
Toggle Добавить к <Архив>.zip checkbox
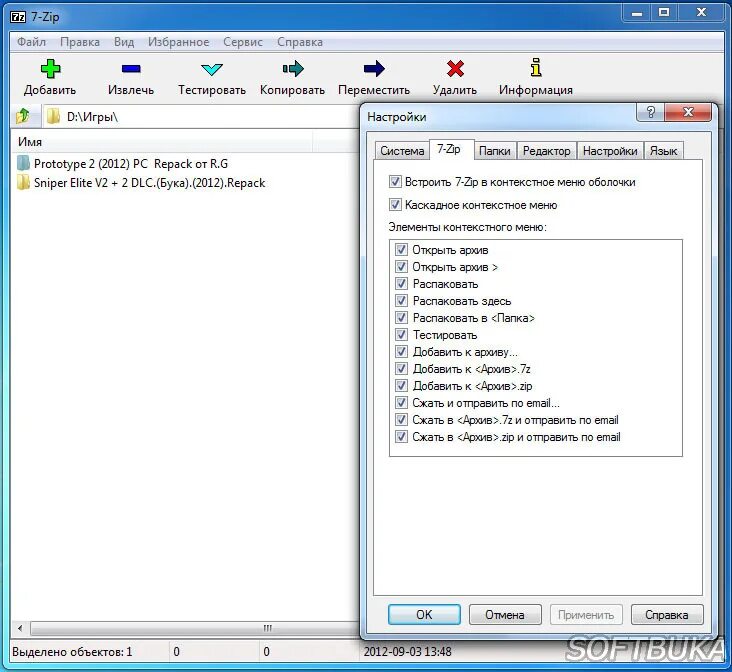pyautogui.click(x=401, y=385)
